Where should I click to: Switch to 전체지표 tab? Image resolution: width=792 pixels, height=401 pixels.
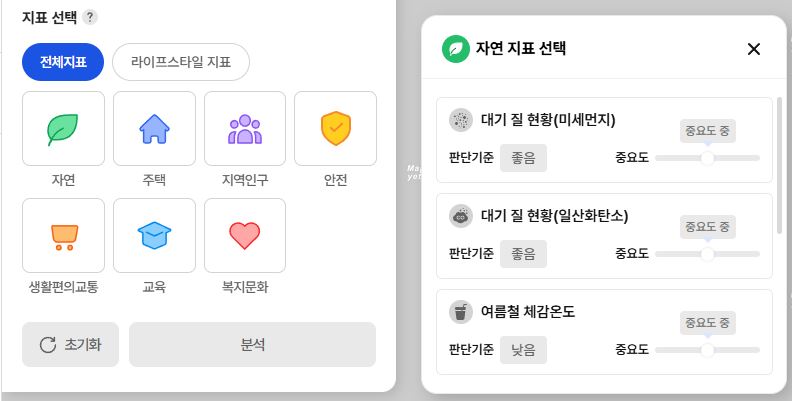click(x=63, y=62)
